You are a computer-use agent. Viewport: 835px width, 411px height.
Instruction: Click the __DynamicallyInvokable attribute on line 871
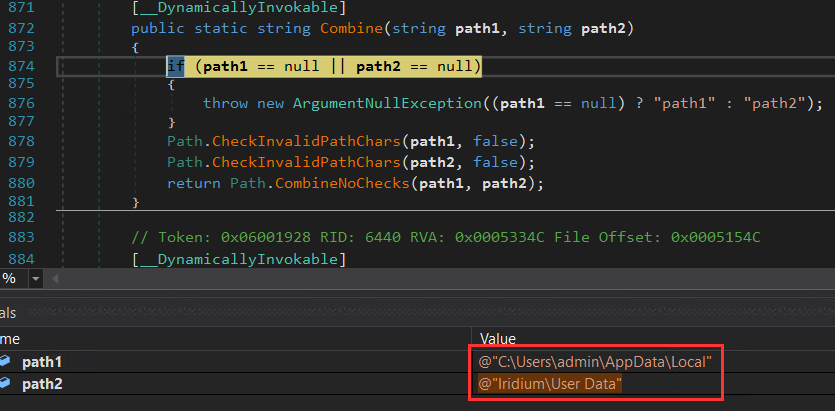[238, 8]
